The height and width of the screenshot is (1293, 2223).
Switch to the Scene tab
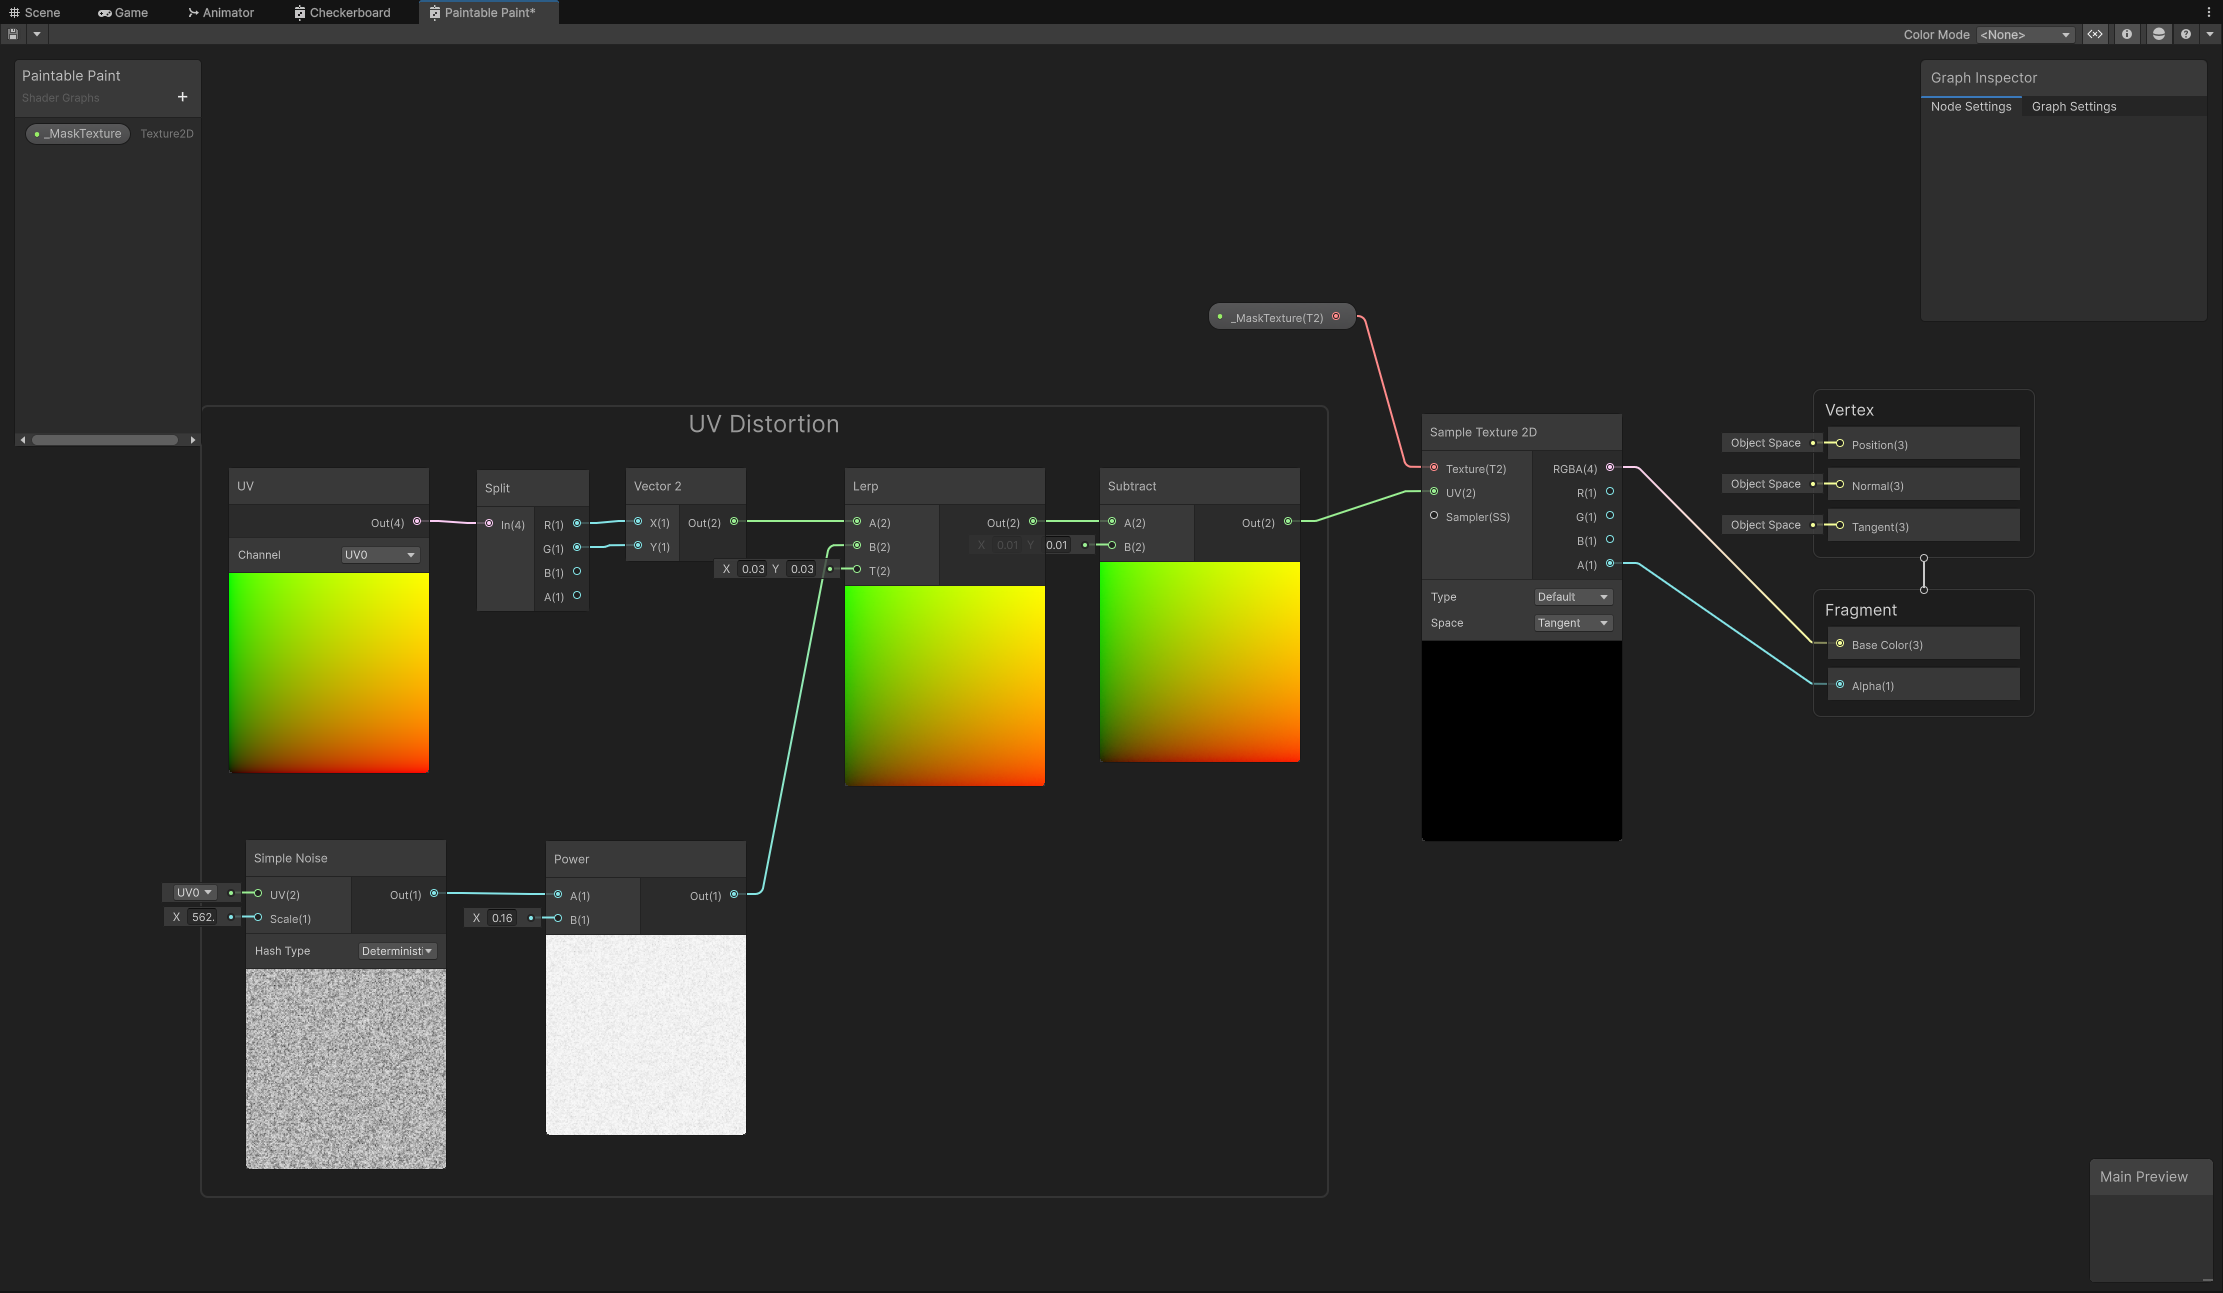(35, 12)
